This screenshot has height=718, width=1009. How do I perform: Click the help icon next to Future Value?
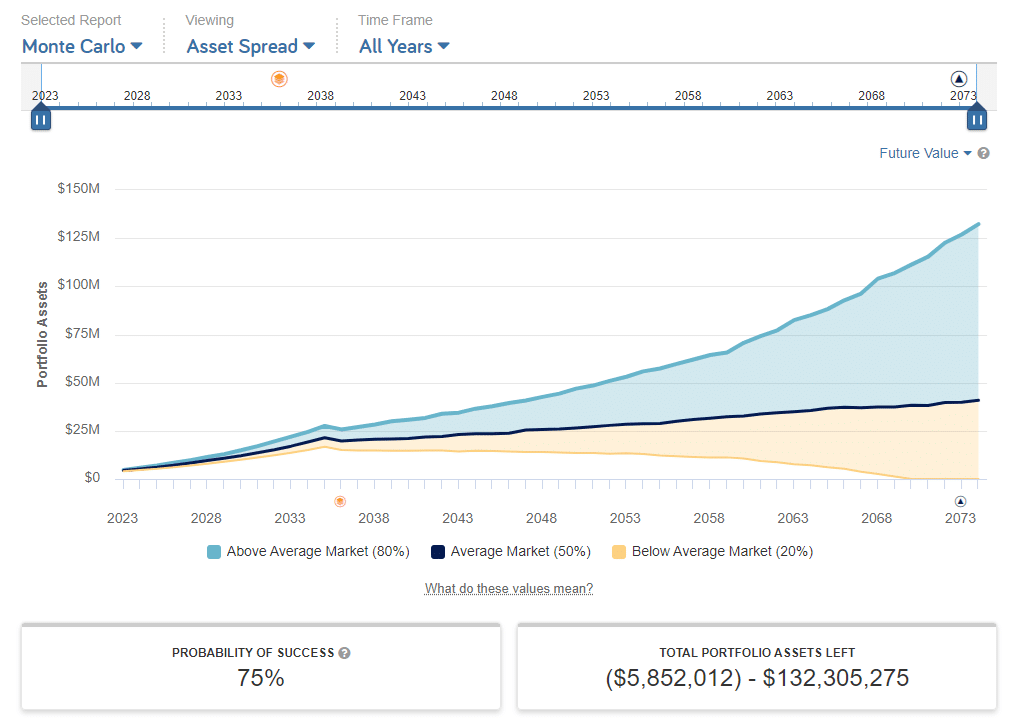coord(983,153)
